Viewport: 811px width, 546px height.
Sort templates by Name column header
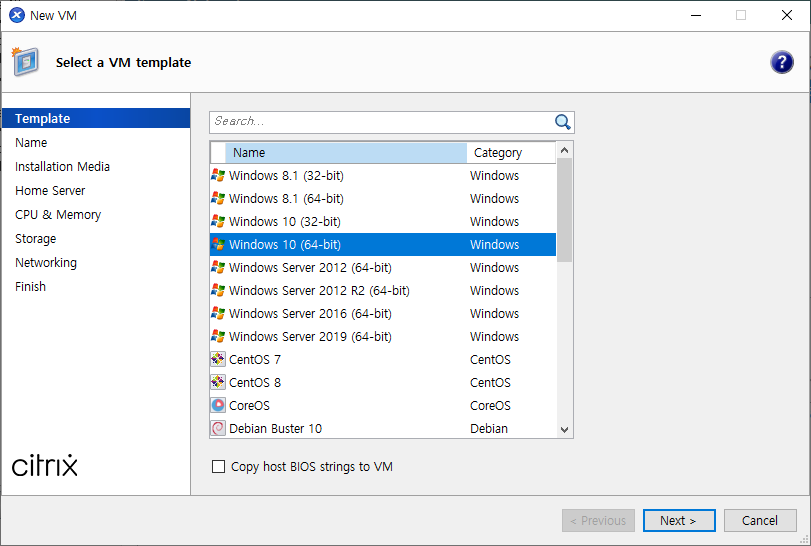coord(346,153)
